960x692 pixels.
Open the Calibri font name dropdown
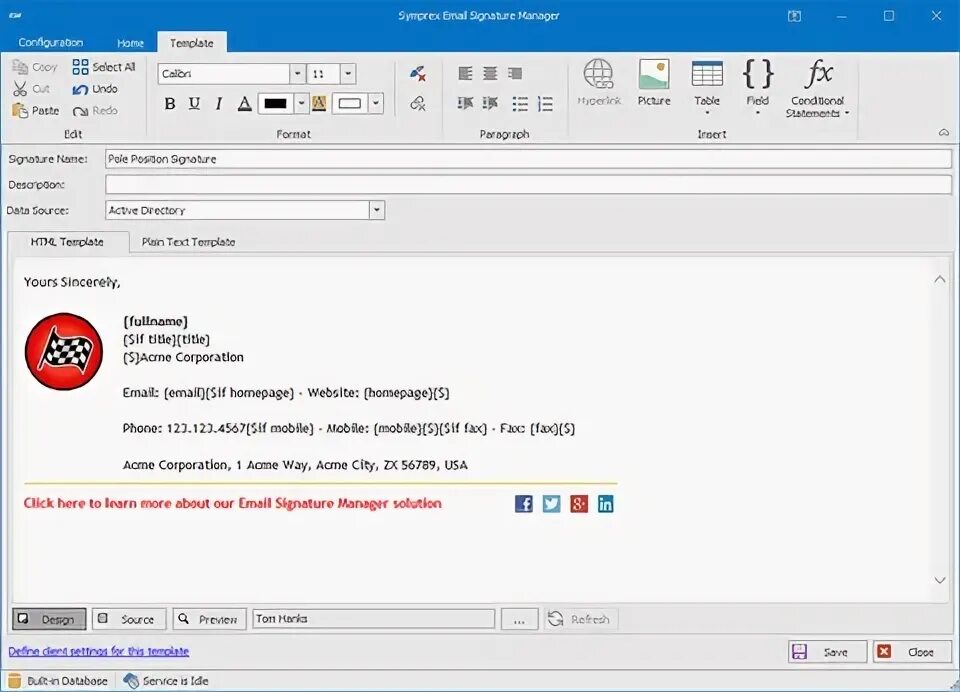[x=297, y=73]
